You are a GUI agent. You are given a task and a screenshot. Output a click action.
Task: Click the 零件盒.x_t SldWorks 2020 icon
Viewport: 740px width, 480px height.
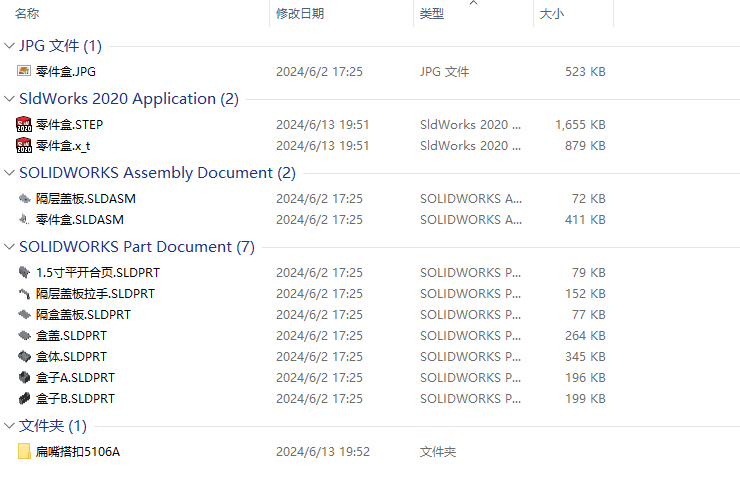point(24,145)
